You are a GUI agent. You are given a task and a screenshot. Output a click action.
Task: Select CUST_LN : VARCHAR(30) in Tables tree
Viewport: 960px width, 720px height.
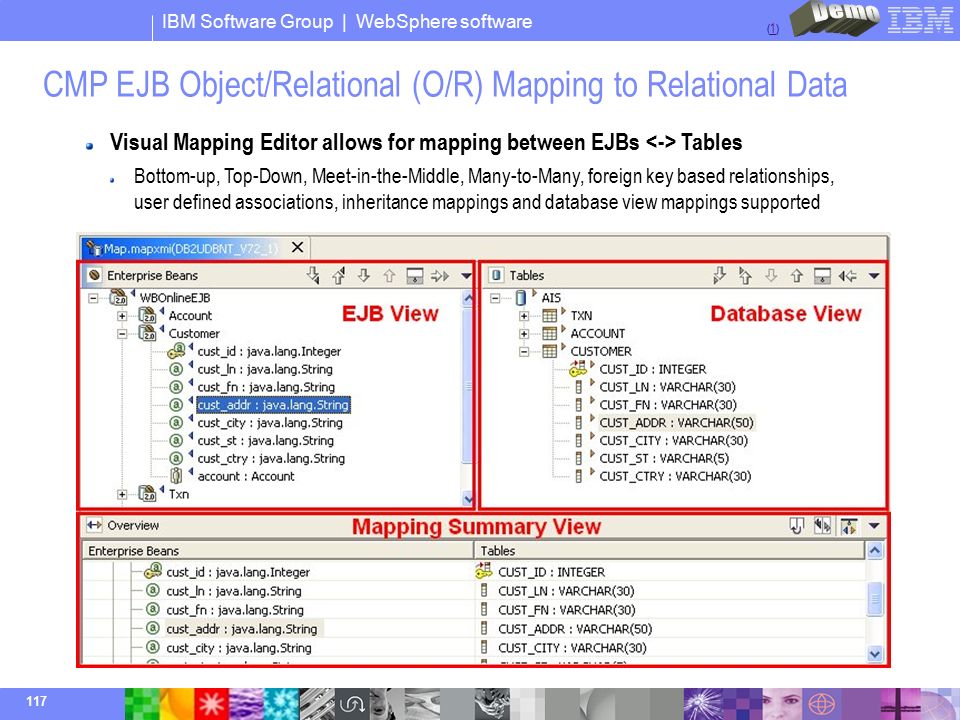(667, 387)
